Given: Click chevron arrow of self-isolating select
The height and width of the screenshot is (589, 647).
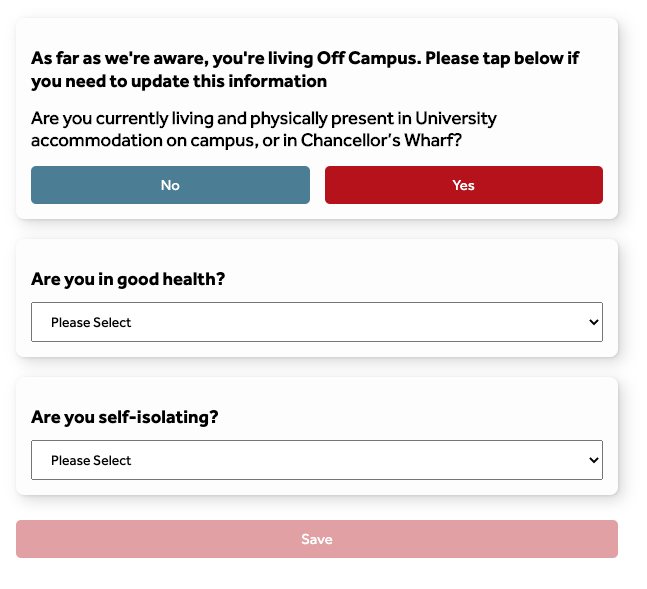Looking at the screenshot, I should coord(594,460).
